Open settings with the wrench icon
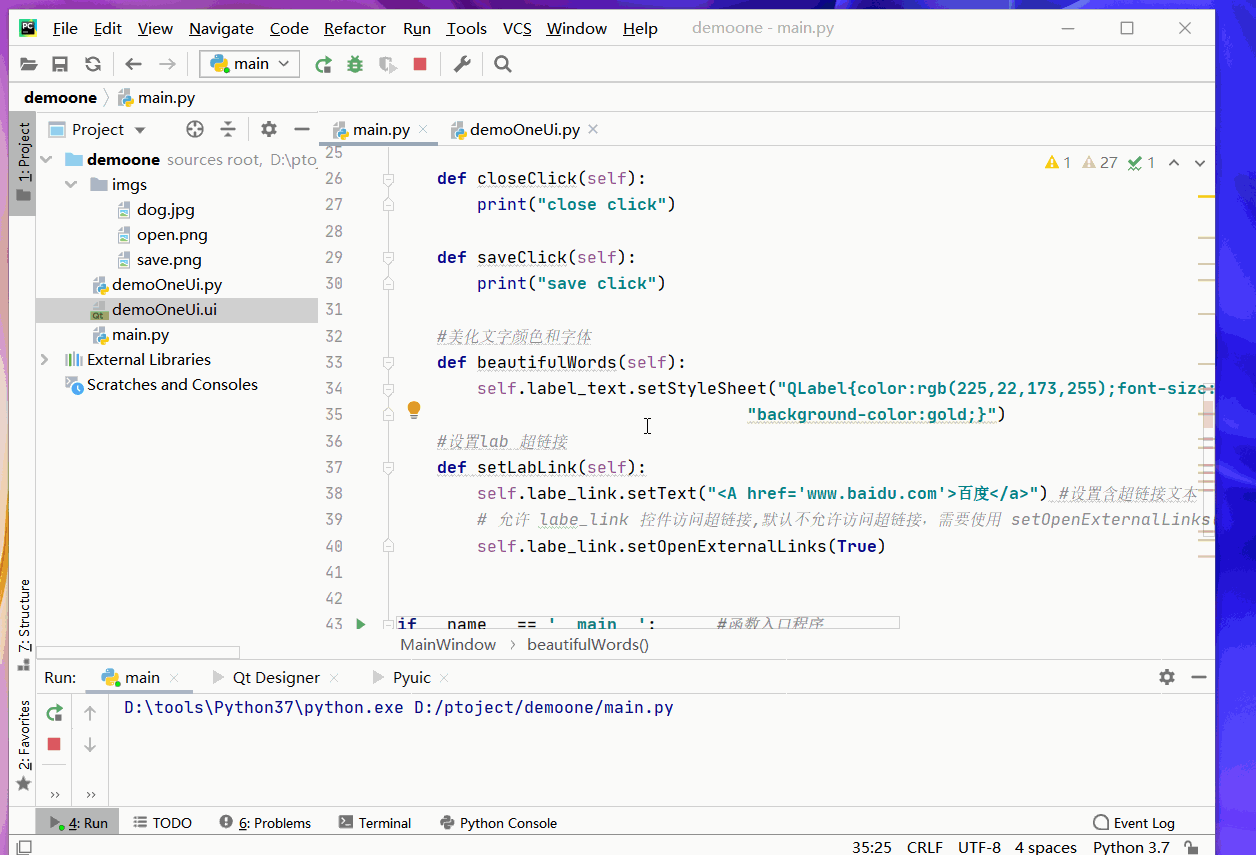This screenshot has height=855, width=1256. pos(462,64)
